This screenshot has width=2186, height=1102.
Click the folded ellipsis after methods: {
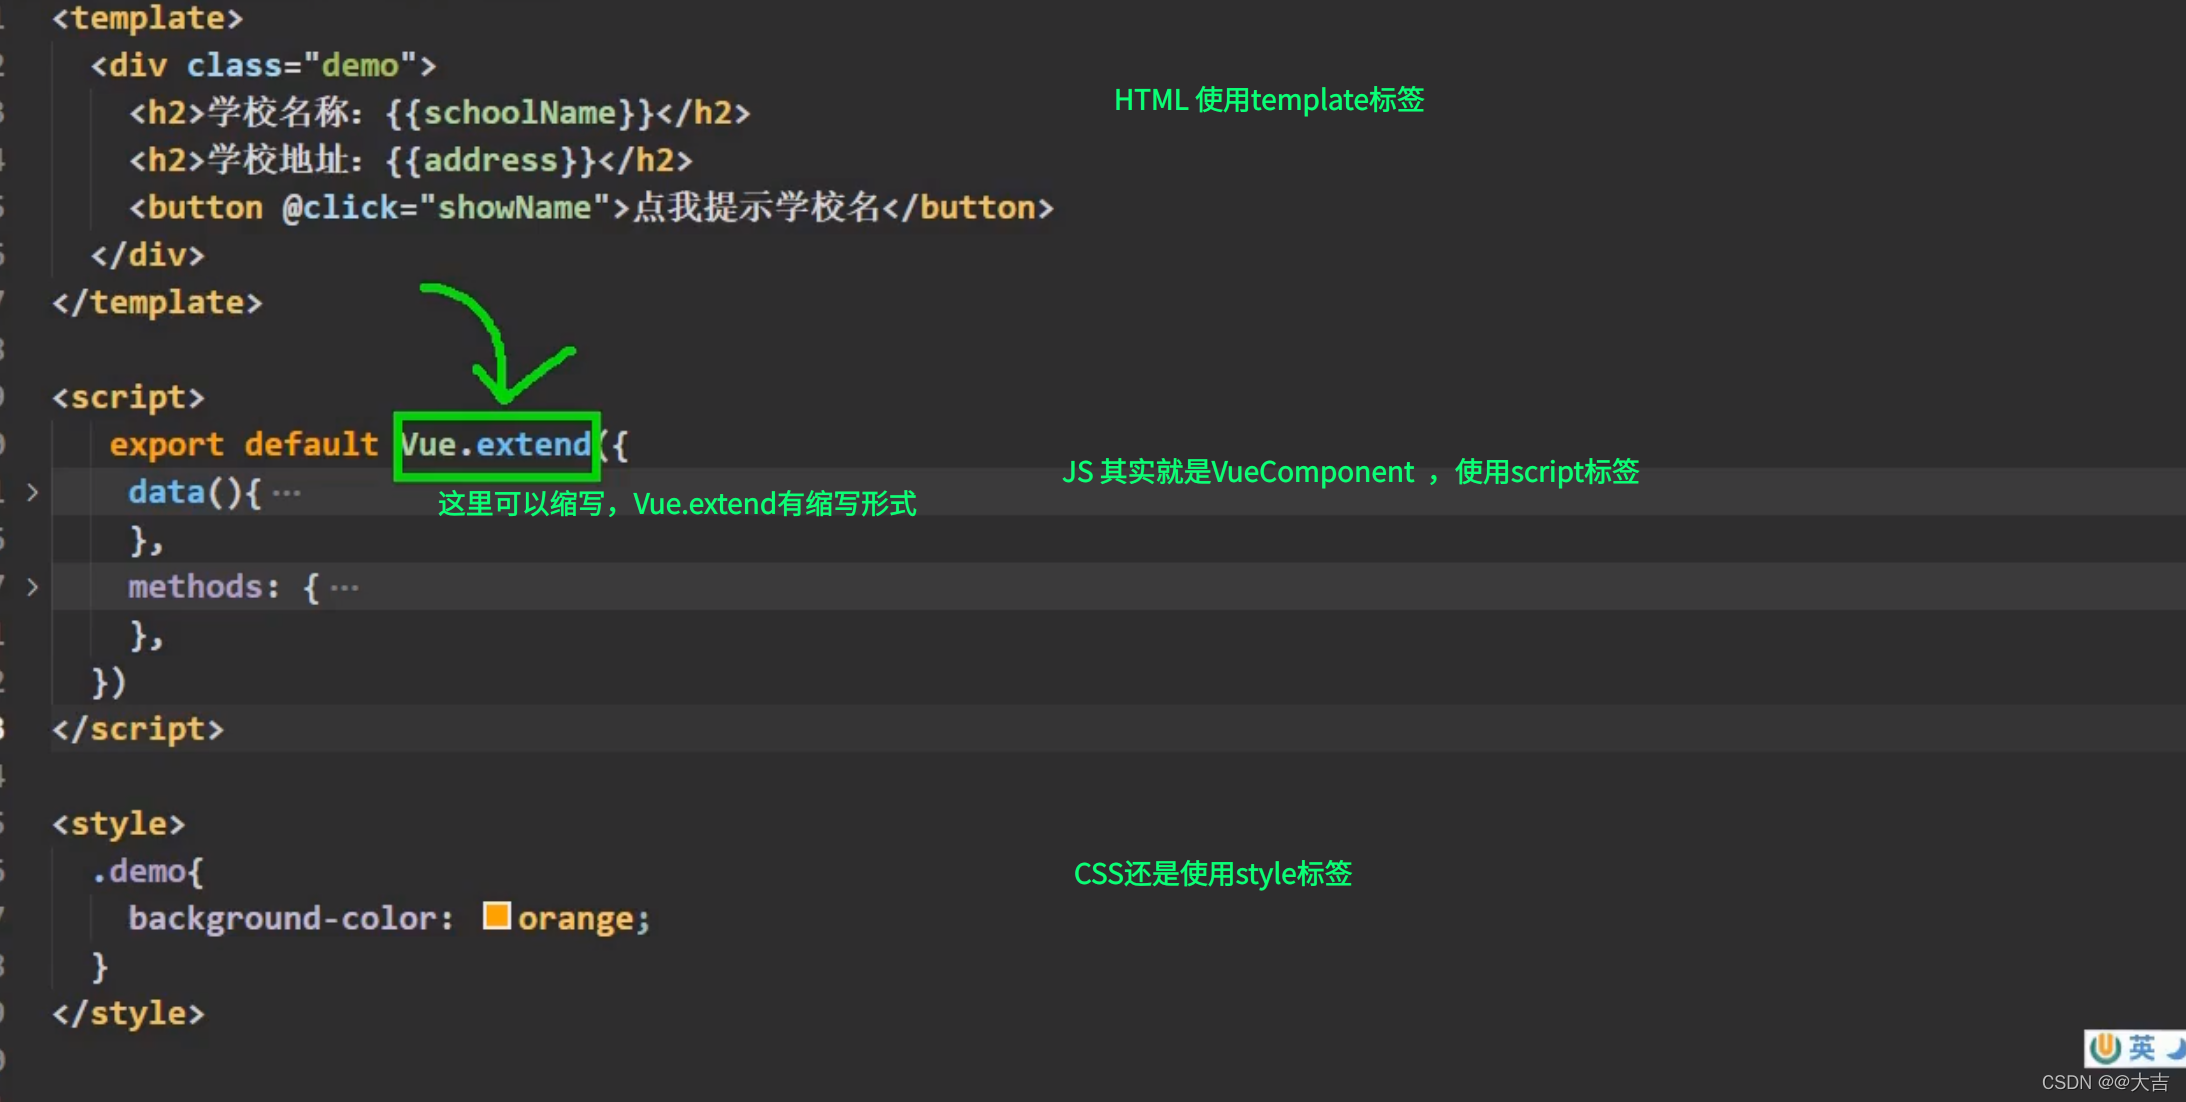point(344,588)
